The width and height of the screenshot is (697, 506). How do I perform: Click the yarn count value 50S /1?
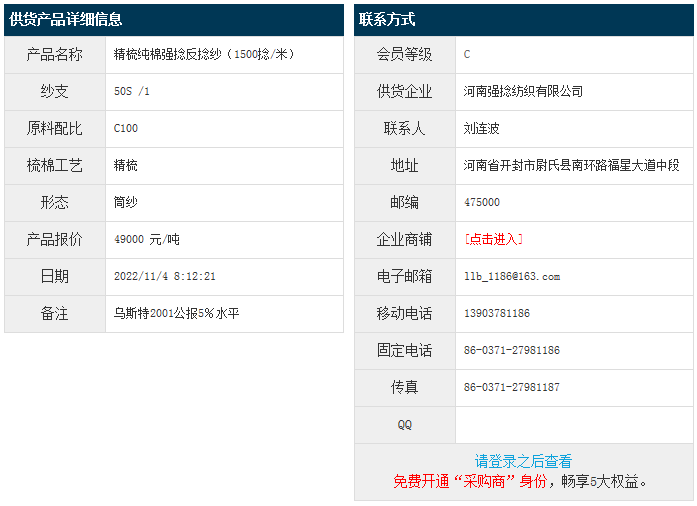(132, 91)
